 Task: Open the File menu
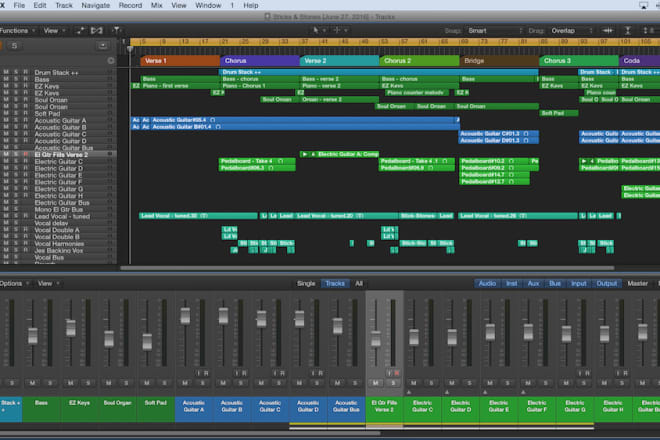[19, 5]
